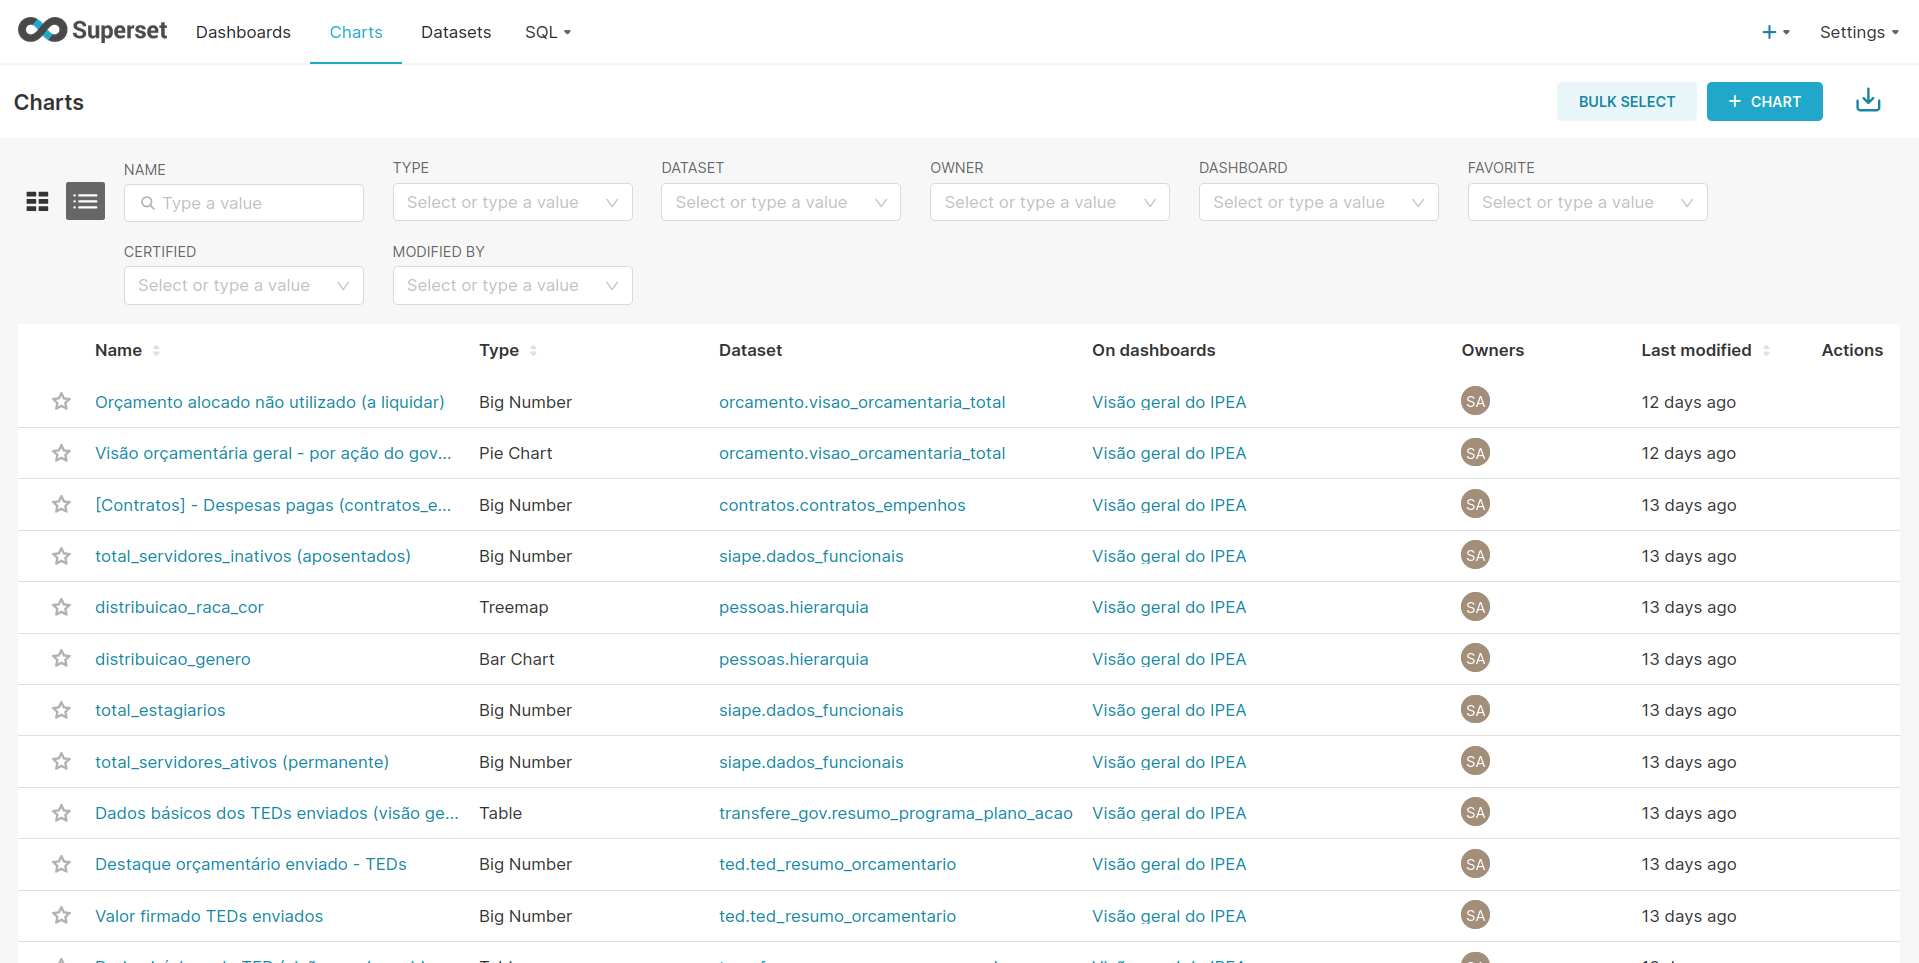
Task: Open the Type filter dropdown
Action: click(x=512, y=202)
